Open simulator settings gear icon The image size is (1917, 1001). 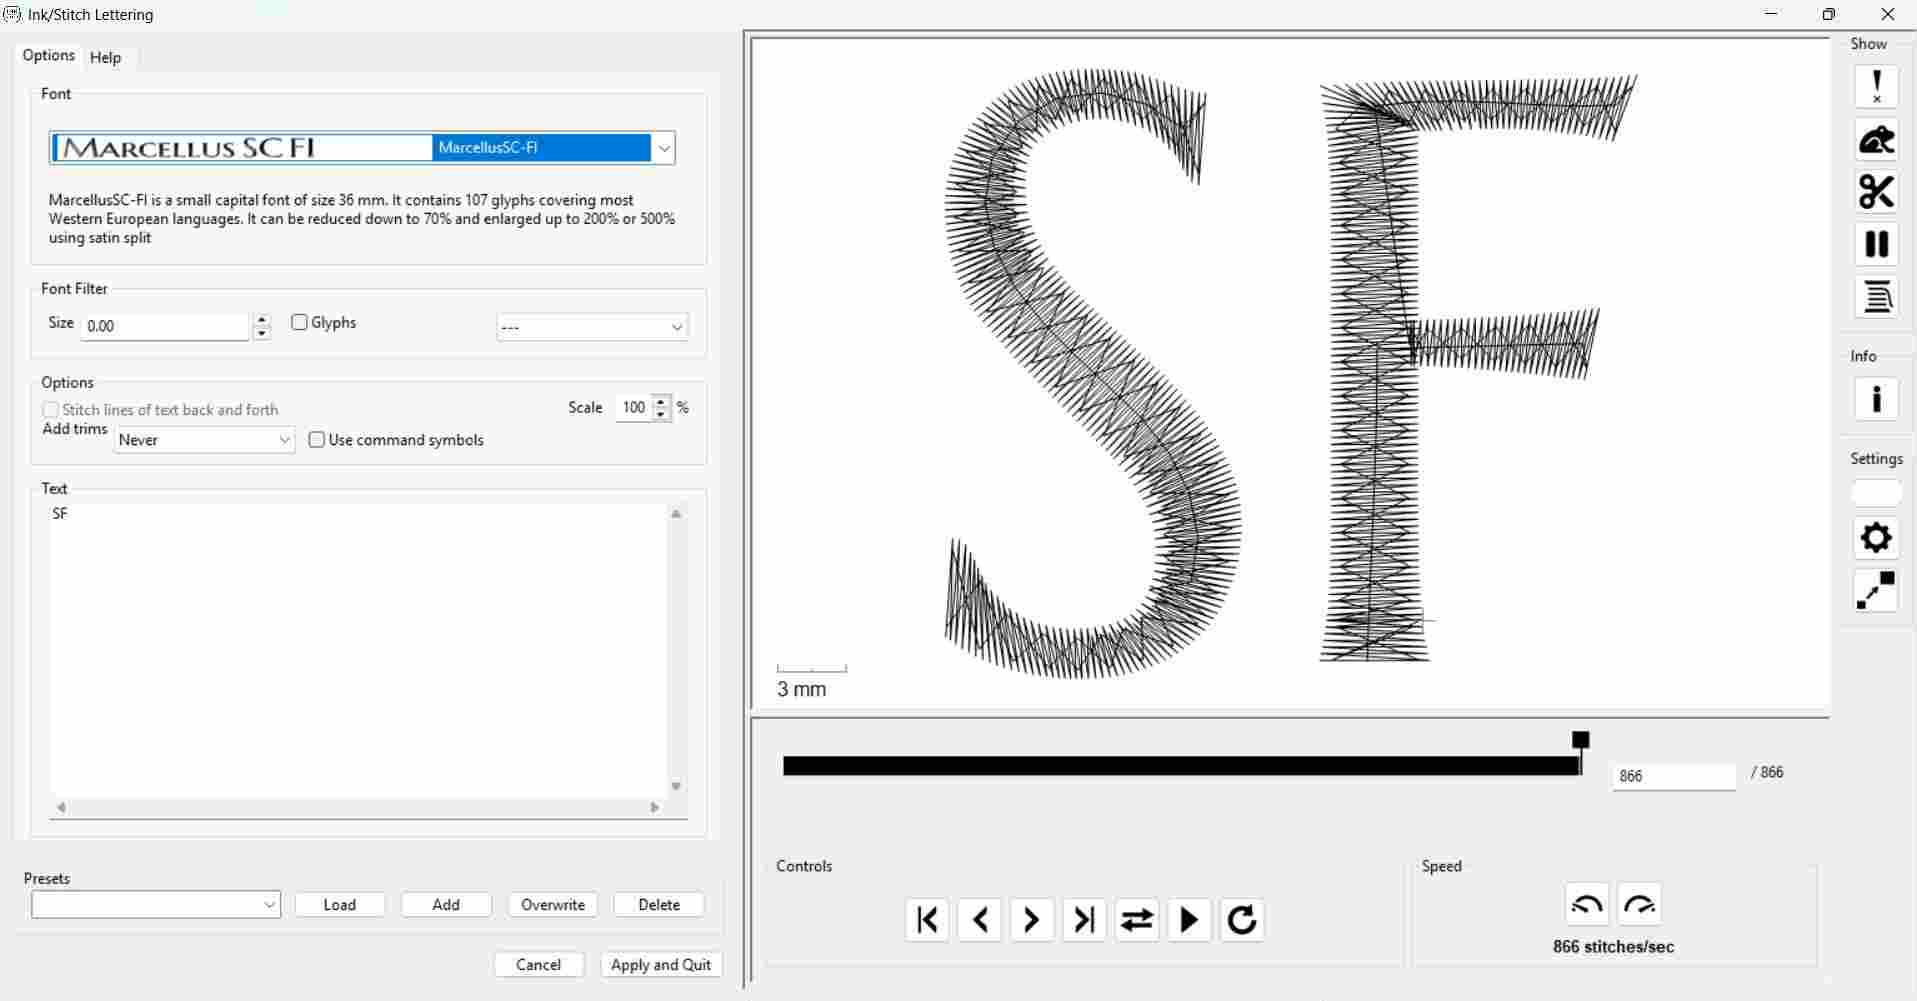[x=1876, y=538]
